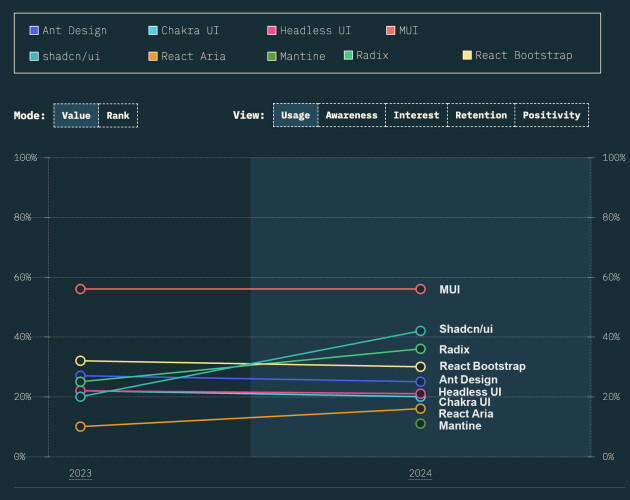Viewport: 630px width, 500px height.
Task: Click the Chakra UI legend label
Action: [x=190, y=31]
